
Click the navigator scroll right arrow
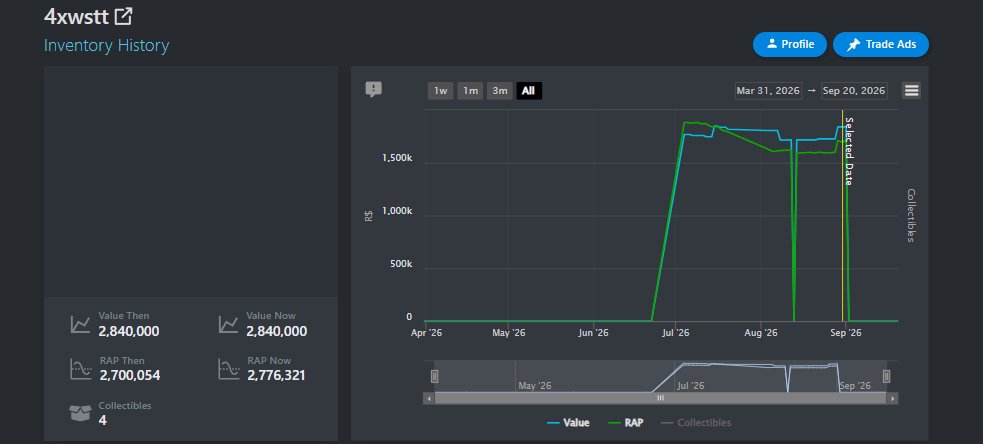click(x=893, y=398)
